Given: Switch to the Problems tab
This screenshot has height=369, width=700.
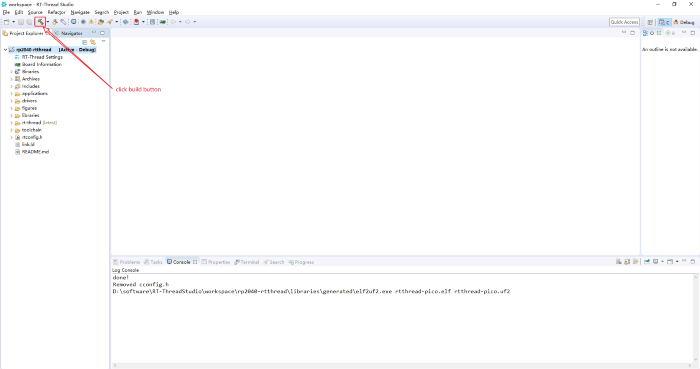Looking at the screenshot, I should (126, 262).
